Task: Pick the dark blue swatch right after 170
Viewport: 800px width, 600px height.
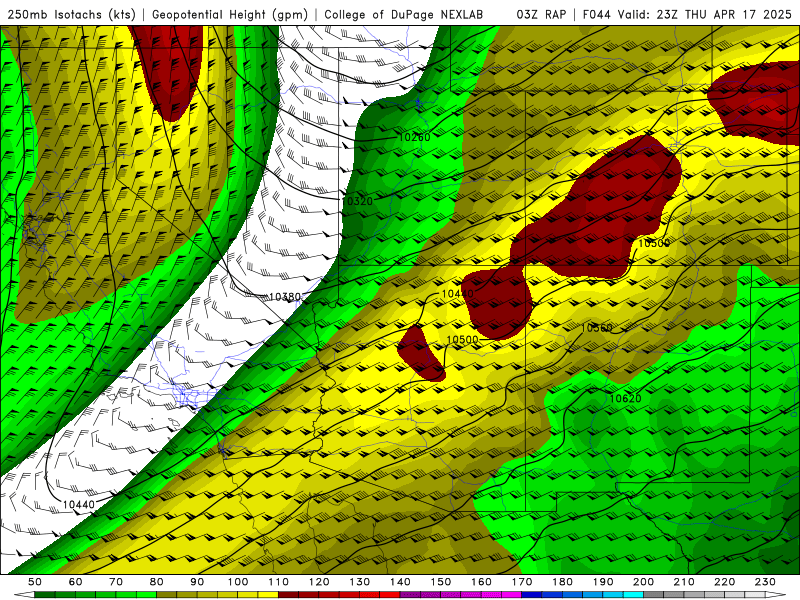Action: coord(532,595)
